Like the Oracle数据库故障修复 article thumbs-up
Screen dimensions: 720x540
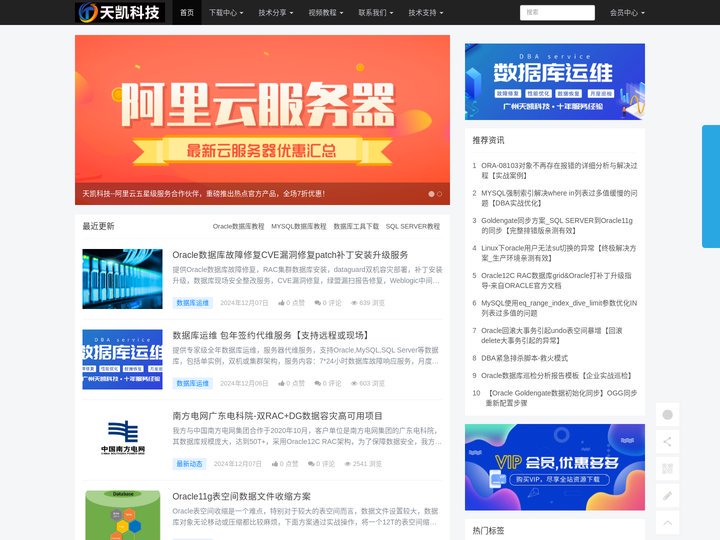281,303
